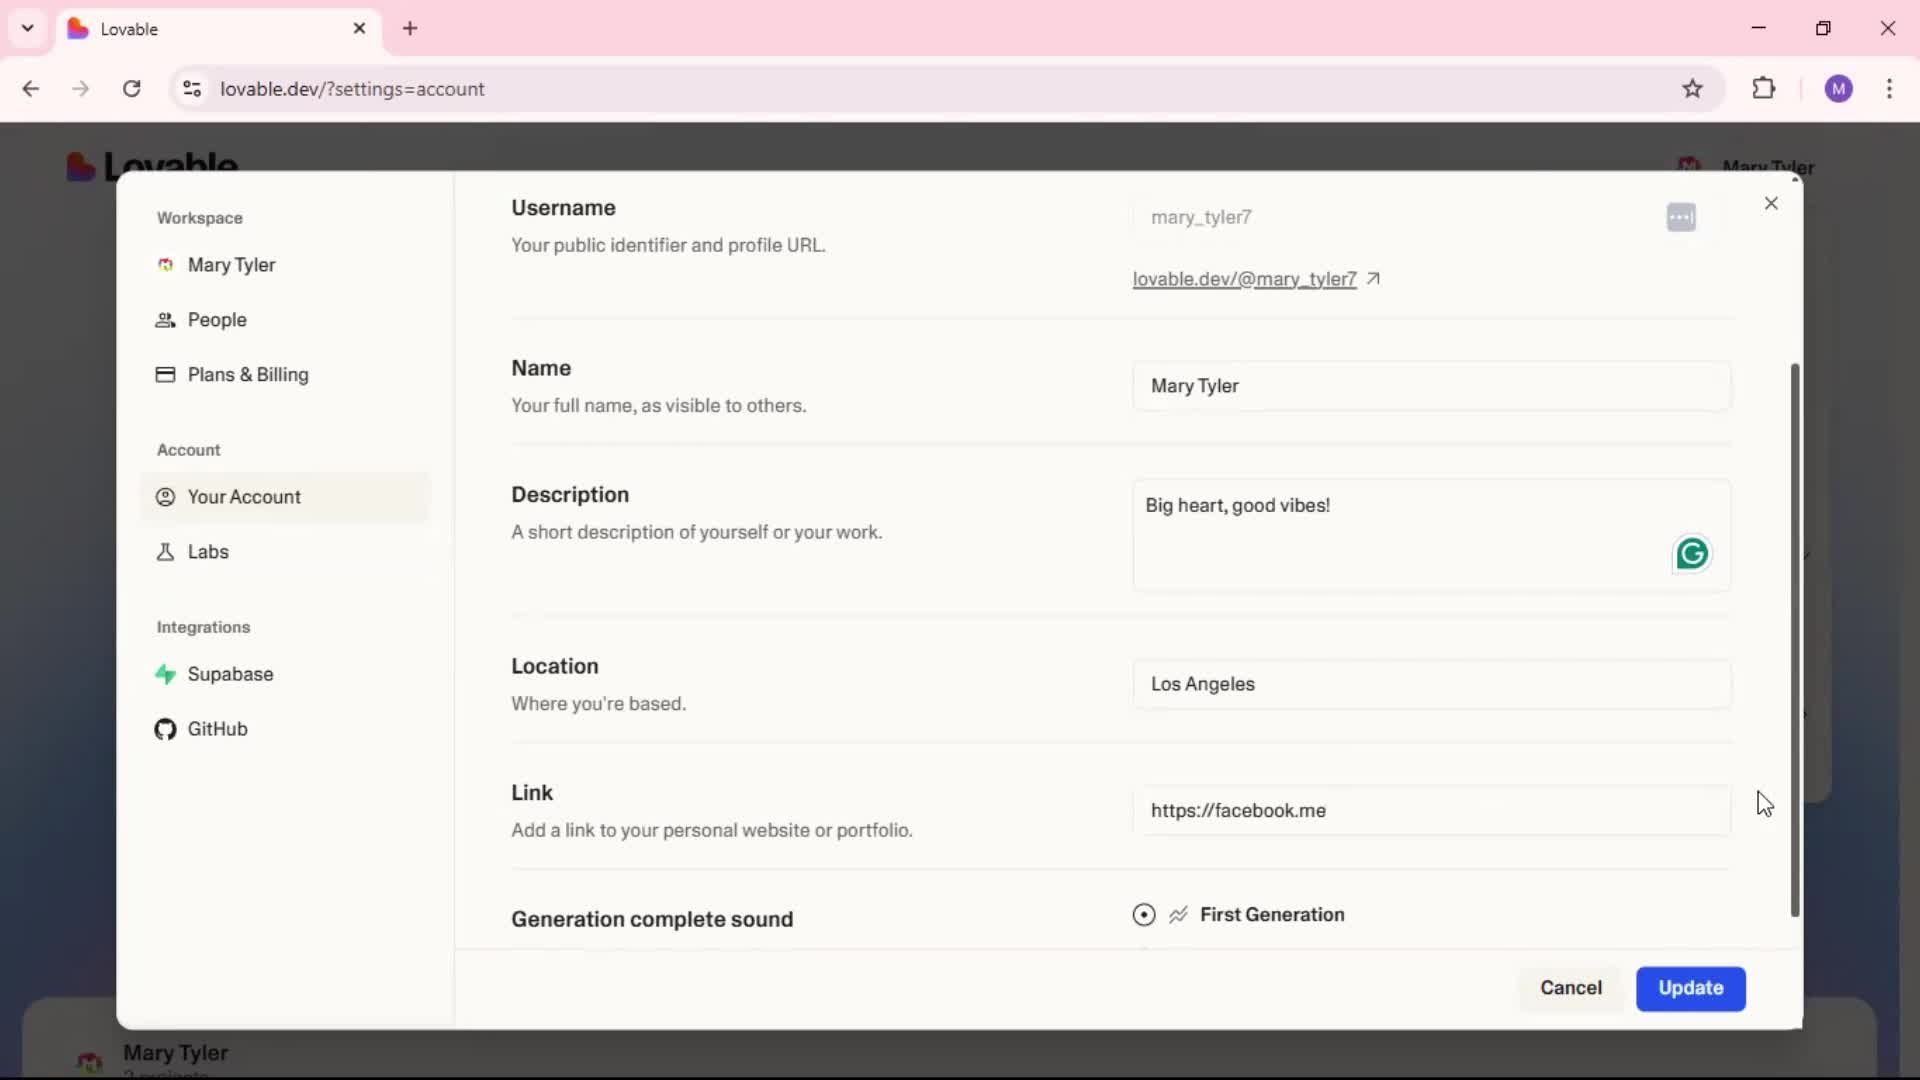Click the Grammarly icon in Description field
Image resolution: width=1920 pixels, height=1080 pixels.
pyautogui.click(x=1691, y=554)
